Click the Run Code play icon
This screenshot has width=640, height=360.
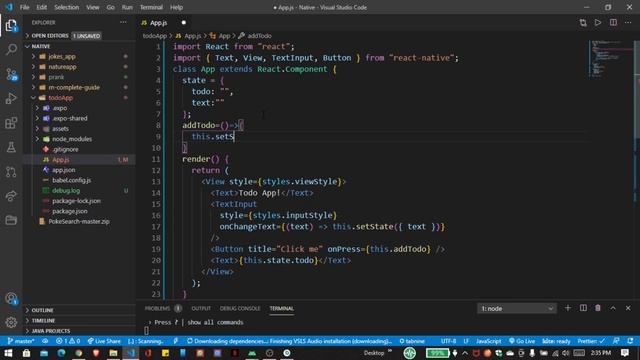pos(598,22)
